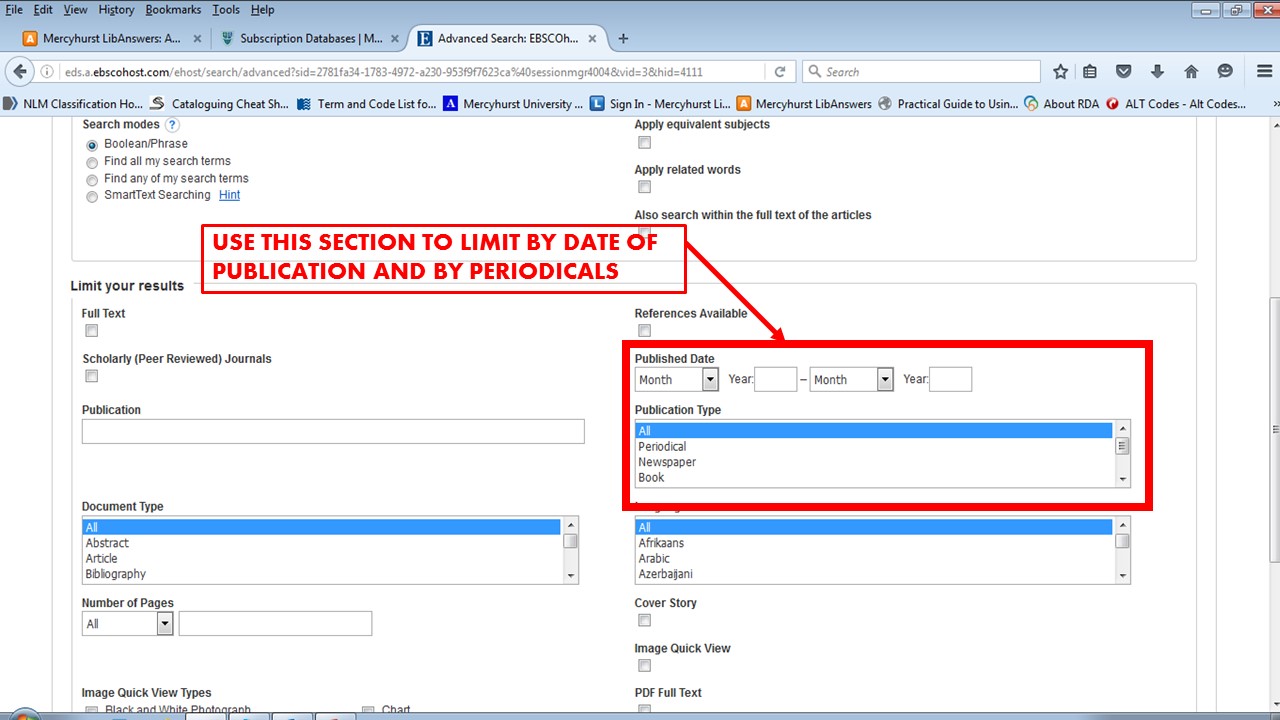
Task: Click the SmartText Searching Hint link
Action: tap(229, 195)
